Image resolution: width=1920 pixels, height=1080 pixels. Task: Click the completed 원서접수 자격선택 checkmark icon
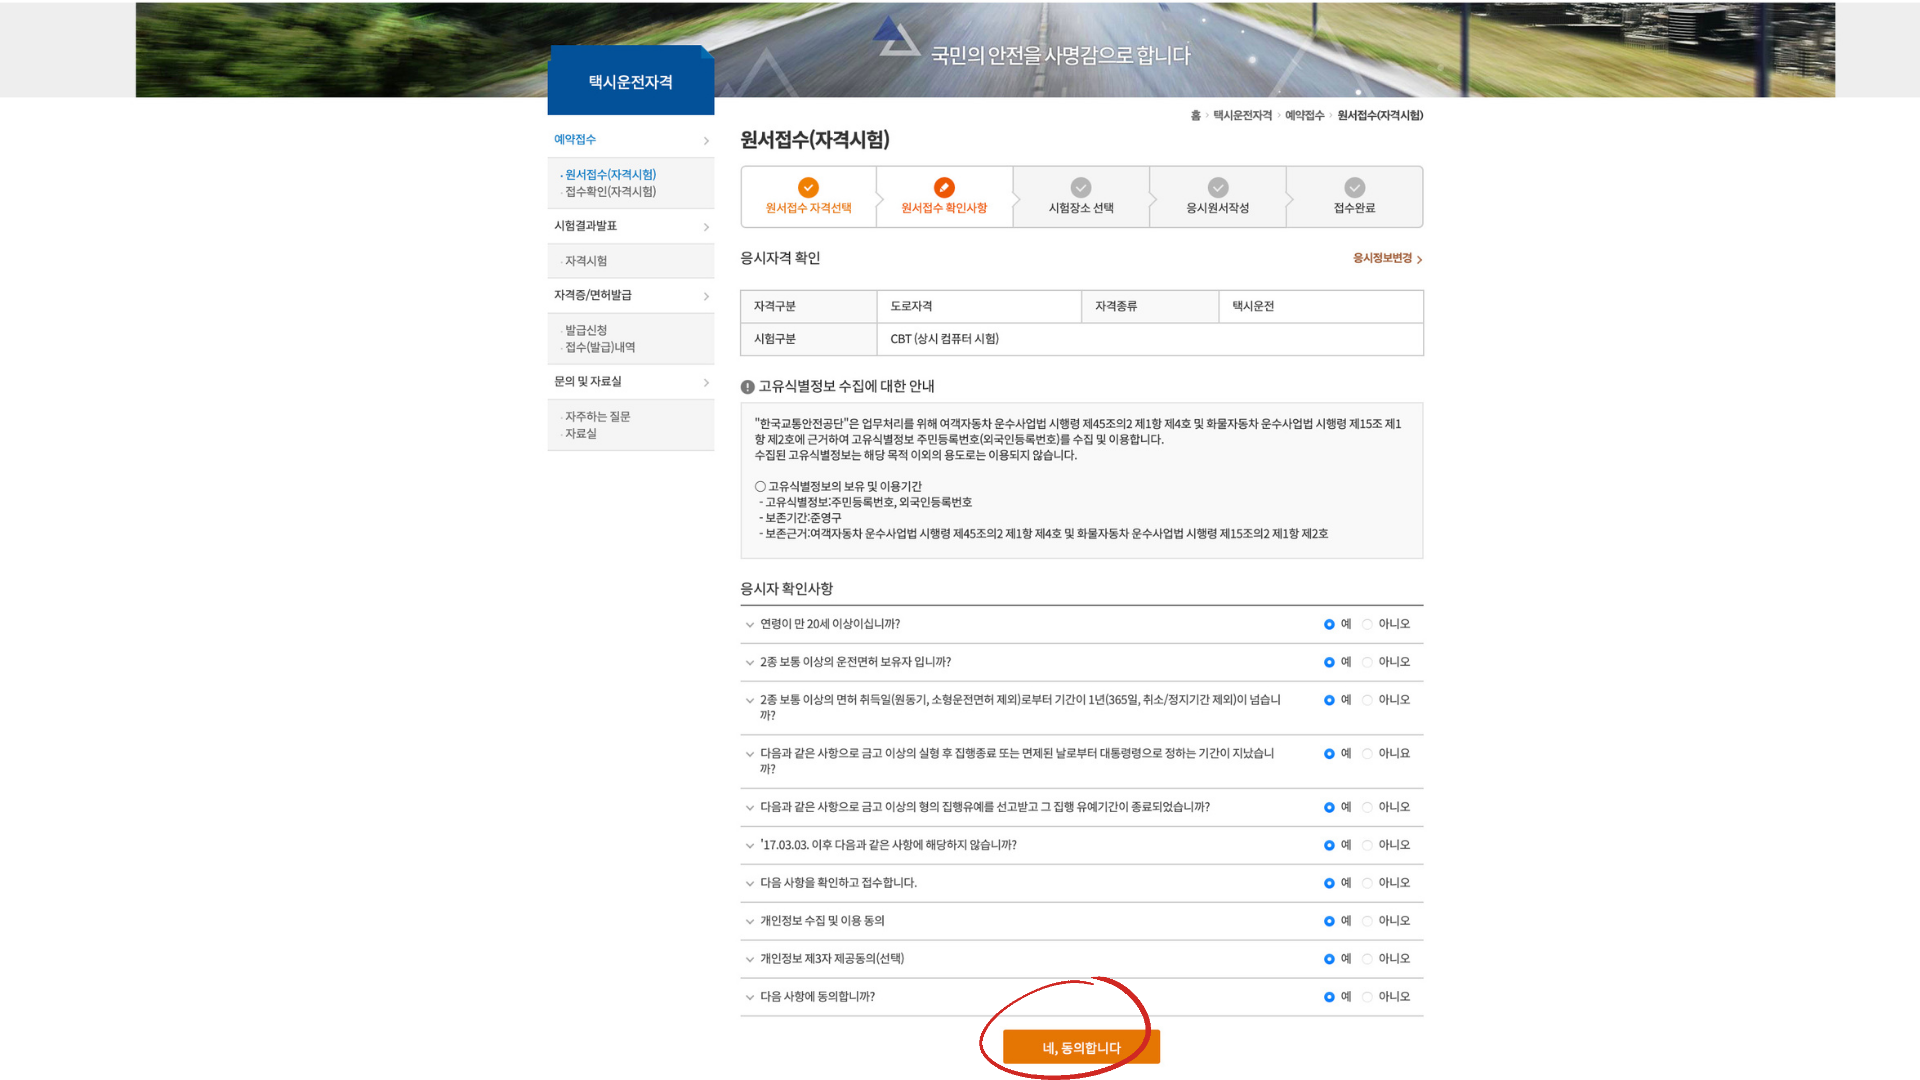pos(808,187)
